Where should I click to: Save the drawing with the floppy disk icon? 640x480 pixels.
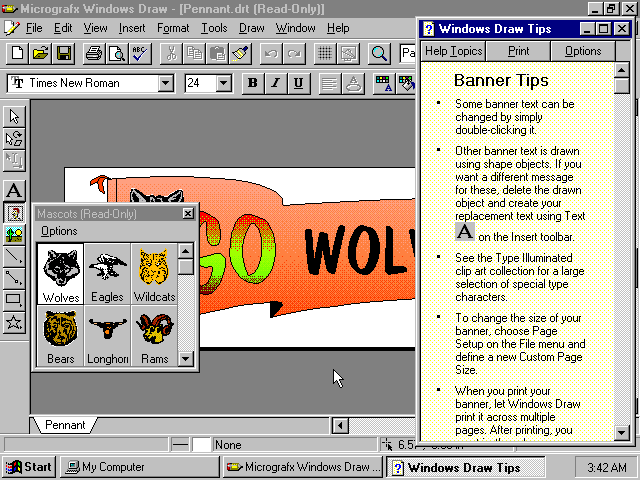click(64, 53)
